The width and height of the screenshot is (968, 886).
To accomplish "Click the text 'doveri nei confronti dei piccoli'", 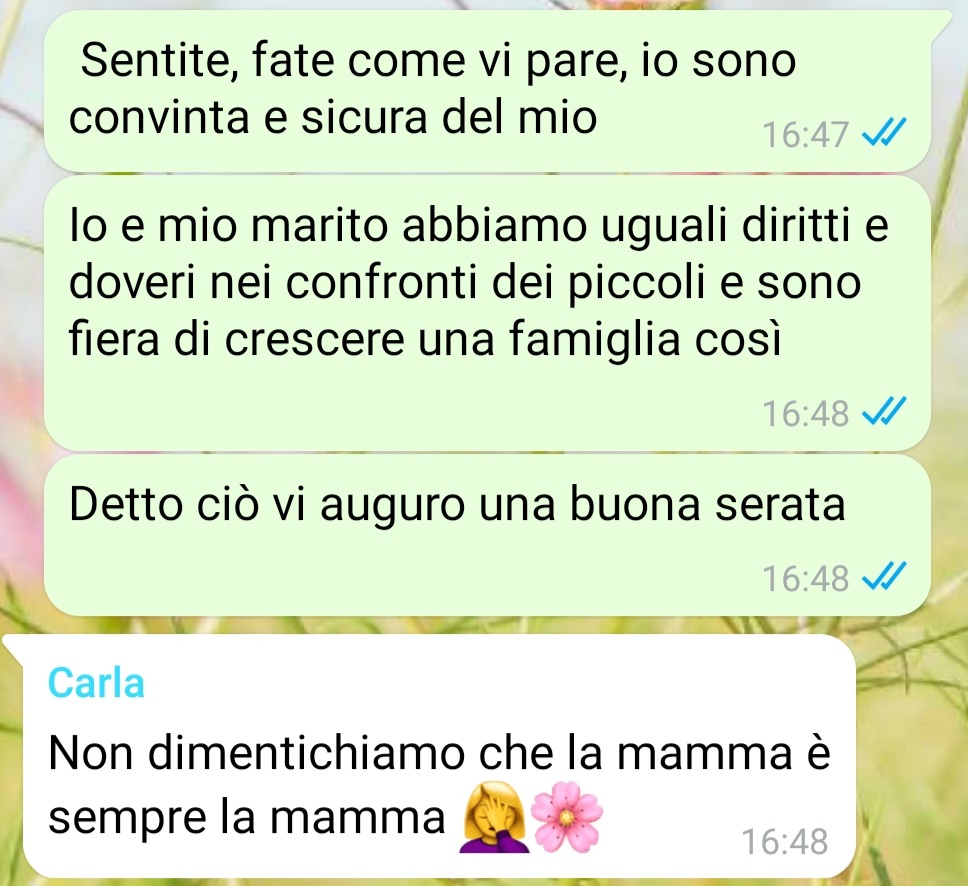I will point(387,283).
